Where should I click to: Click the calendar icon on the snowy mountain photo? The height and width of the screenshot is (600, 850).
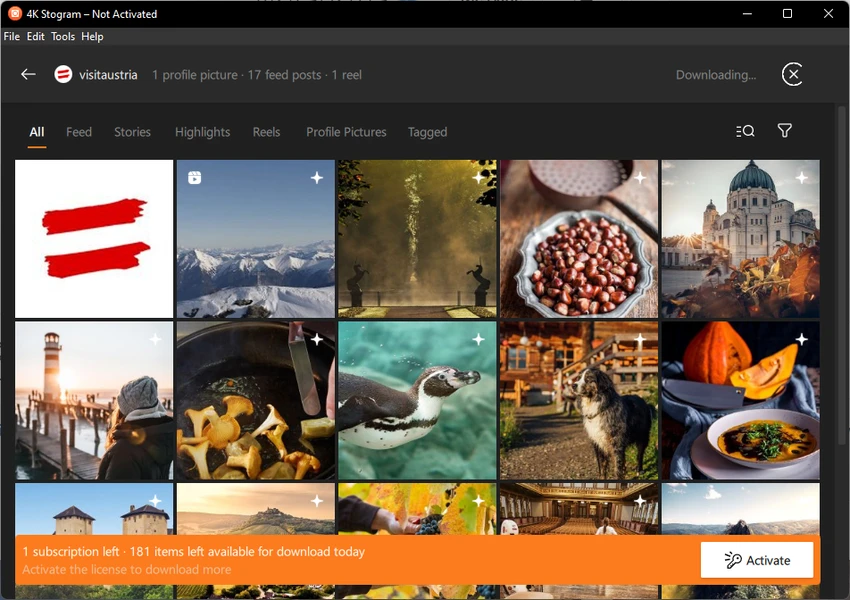pyautogui.click(x=195, y=178)
